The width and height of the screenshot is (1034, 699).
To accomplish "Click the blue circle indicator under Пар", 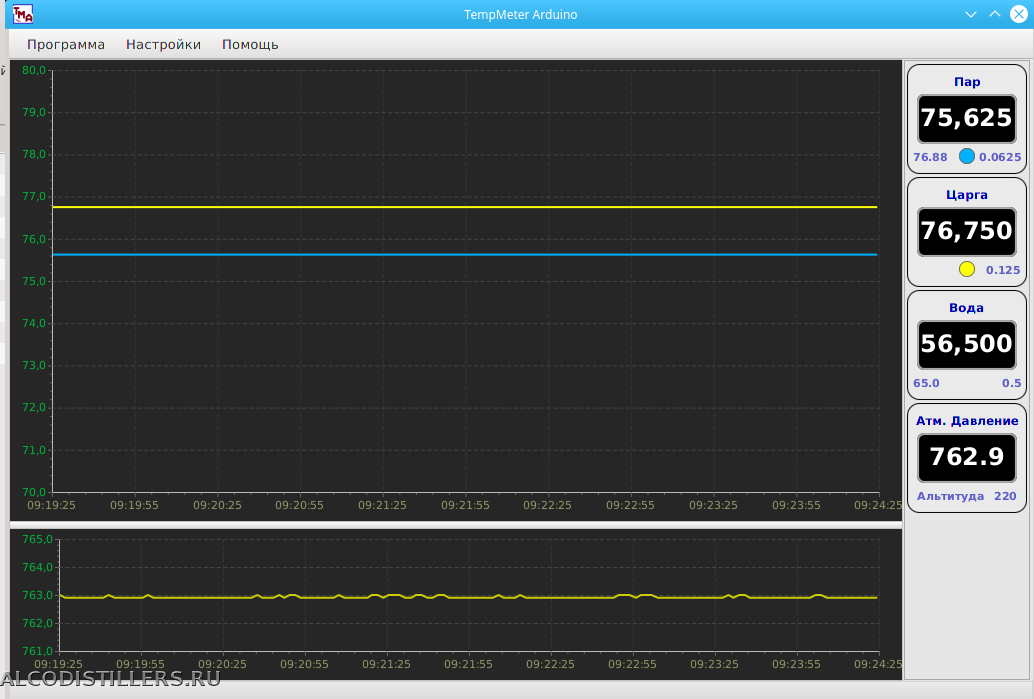I will pyautogui.click(x=967, y=156).
